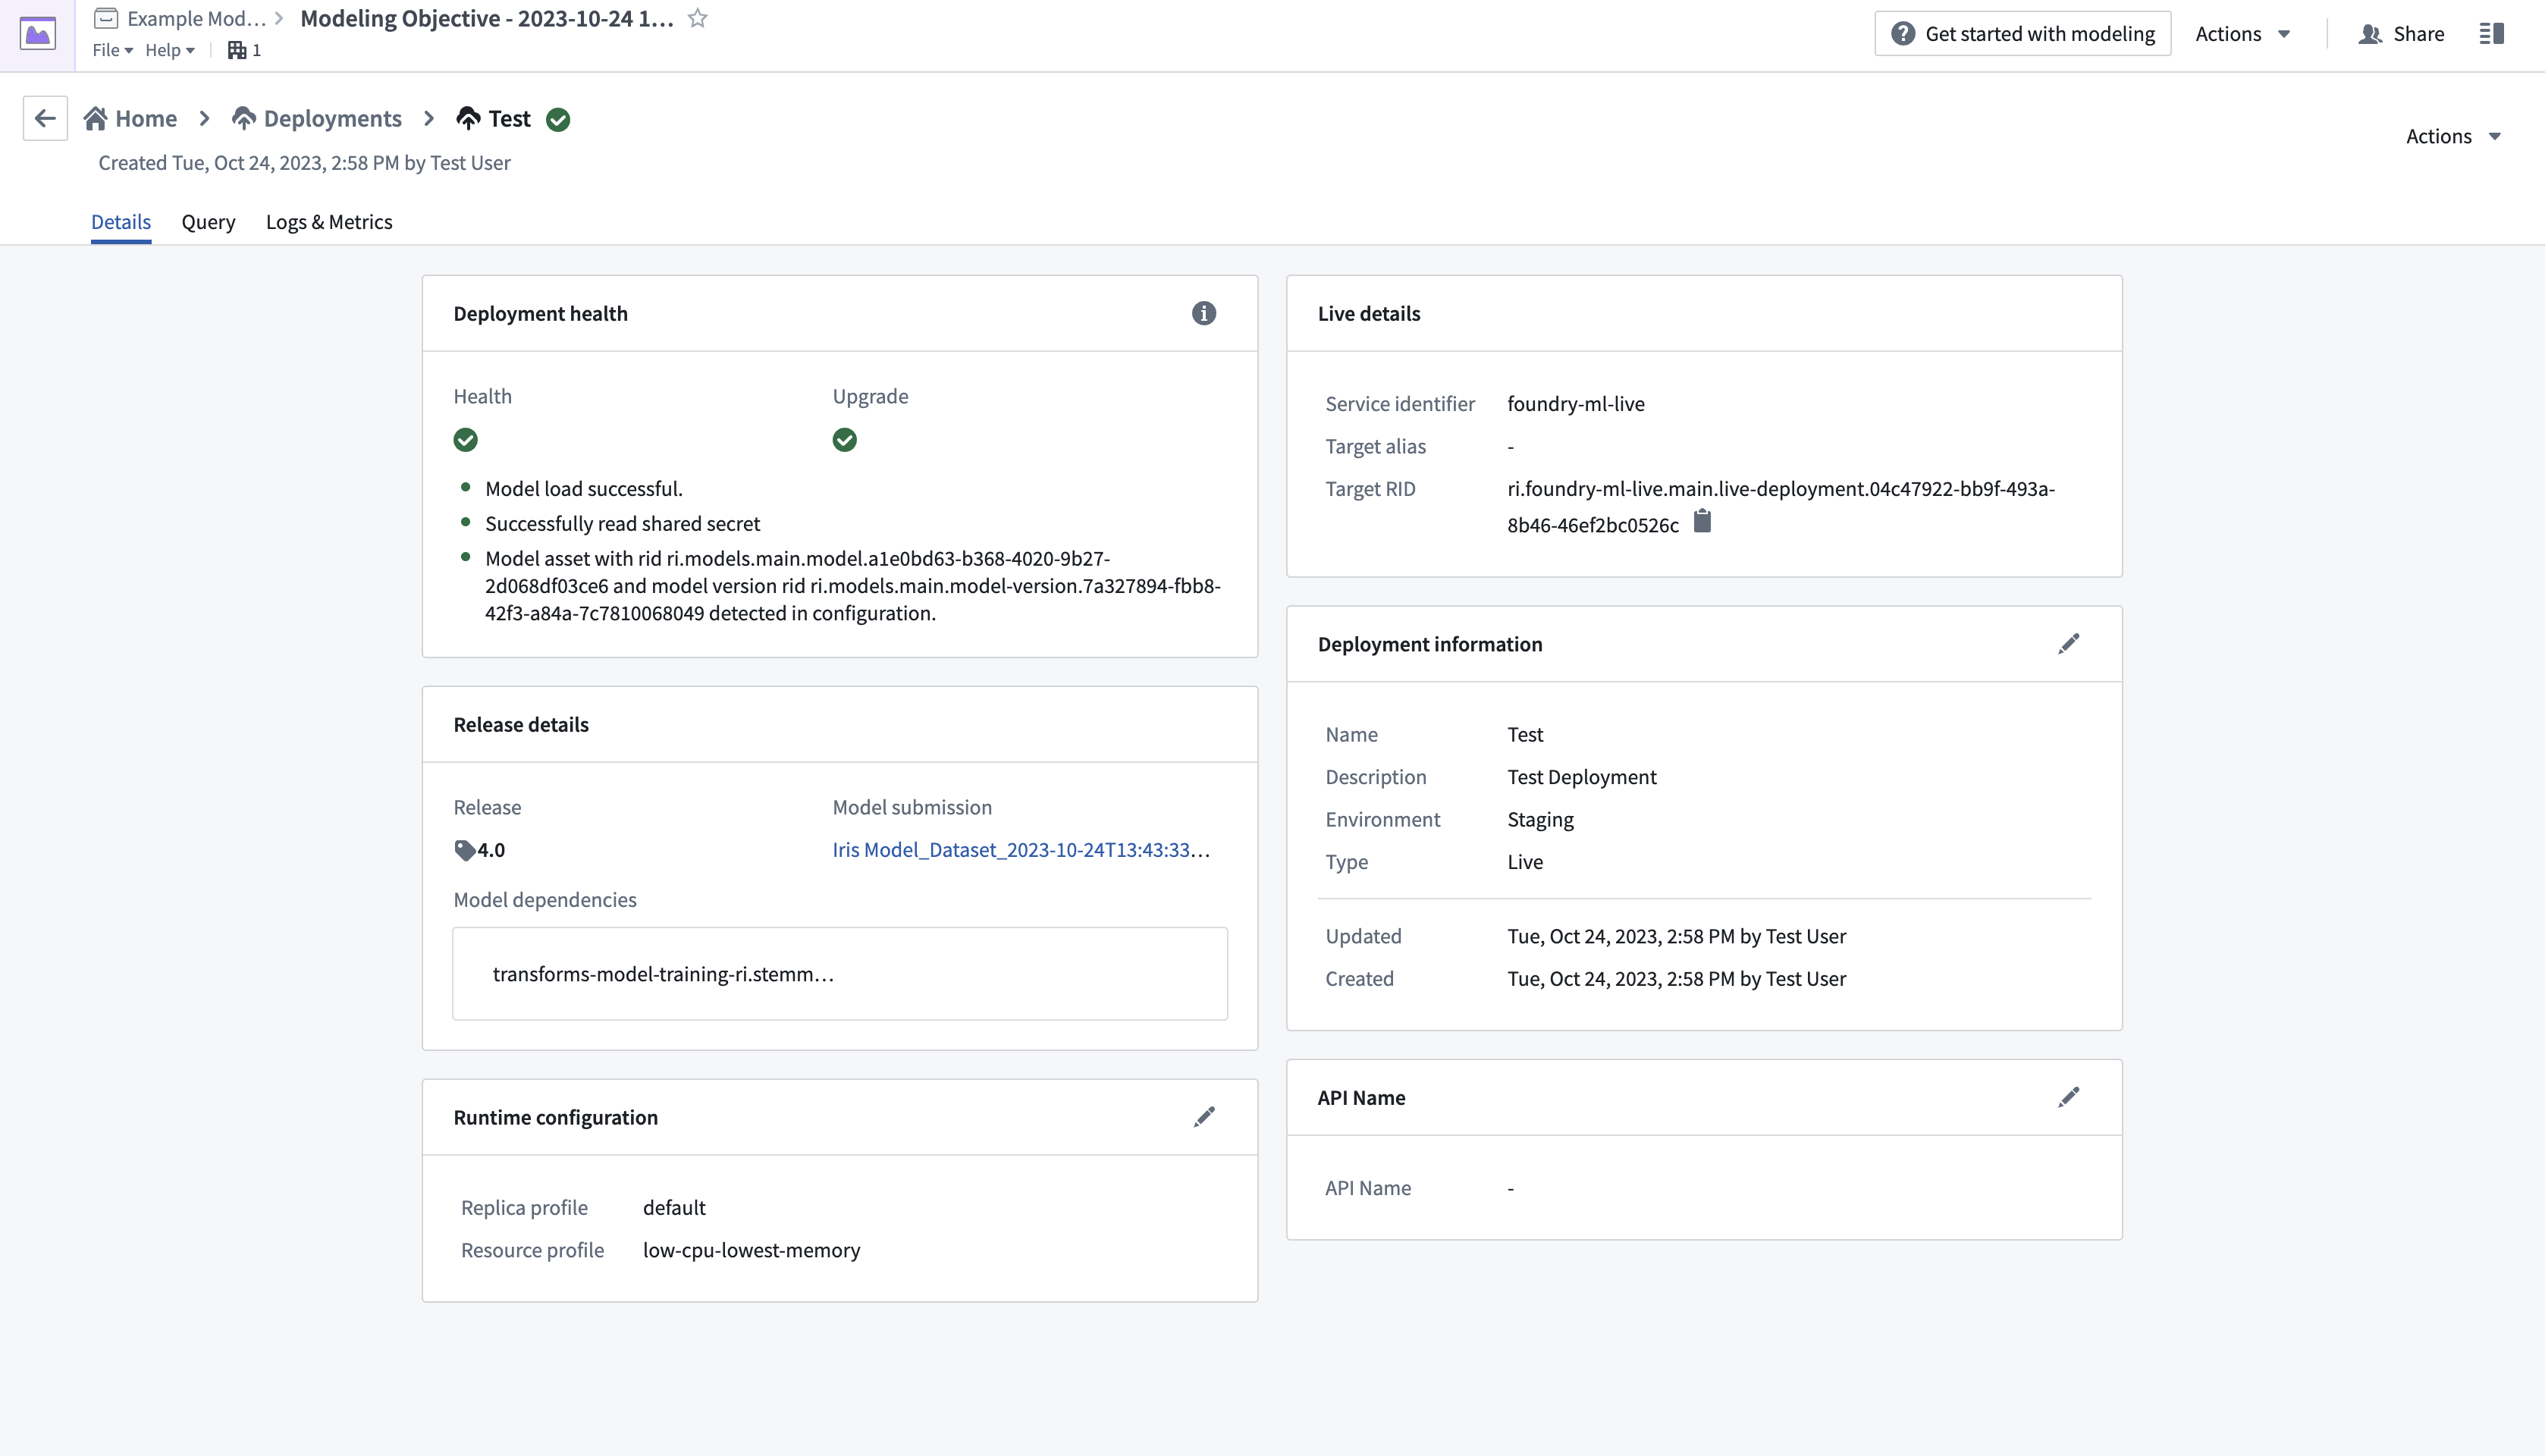Open the File menu
The image size is (2545, 1456).
pyautogui.click(x=113, y=50)
